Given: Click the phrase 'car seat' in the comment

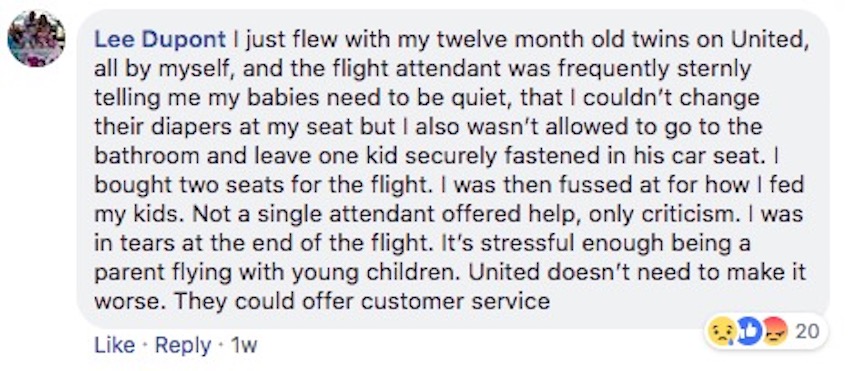Looking at the screenshot, I should 709,157.
